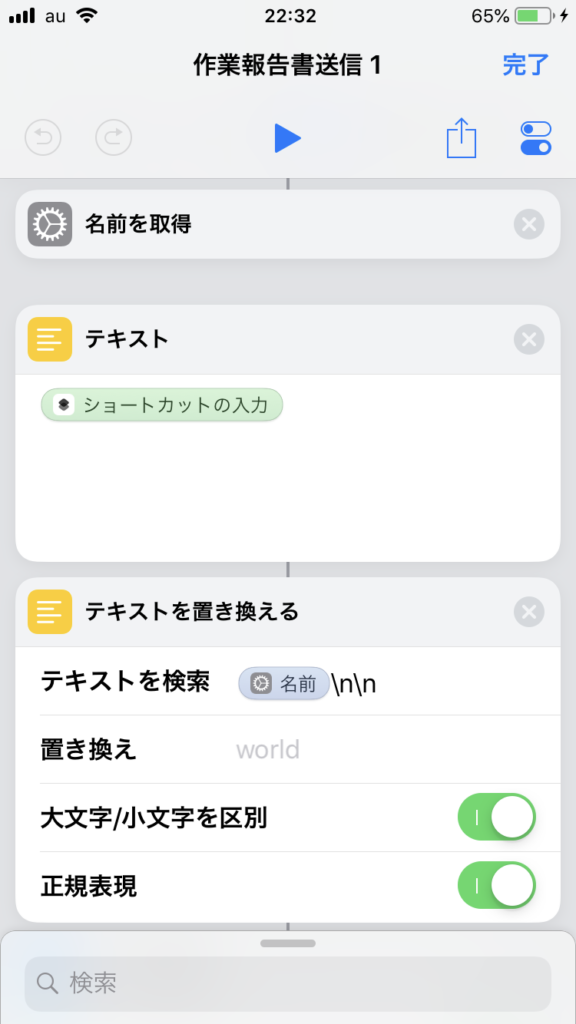Tap the undo arrow icon

[x=43, y=138]
